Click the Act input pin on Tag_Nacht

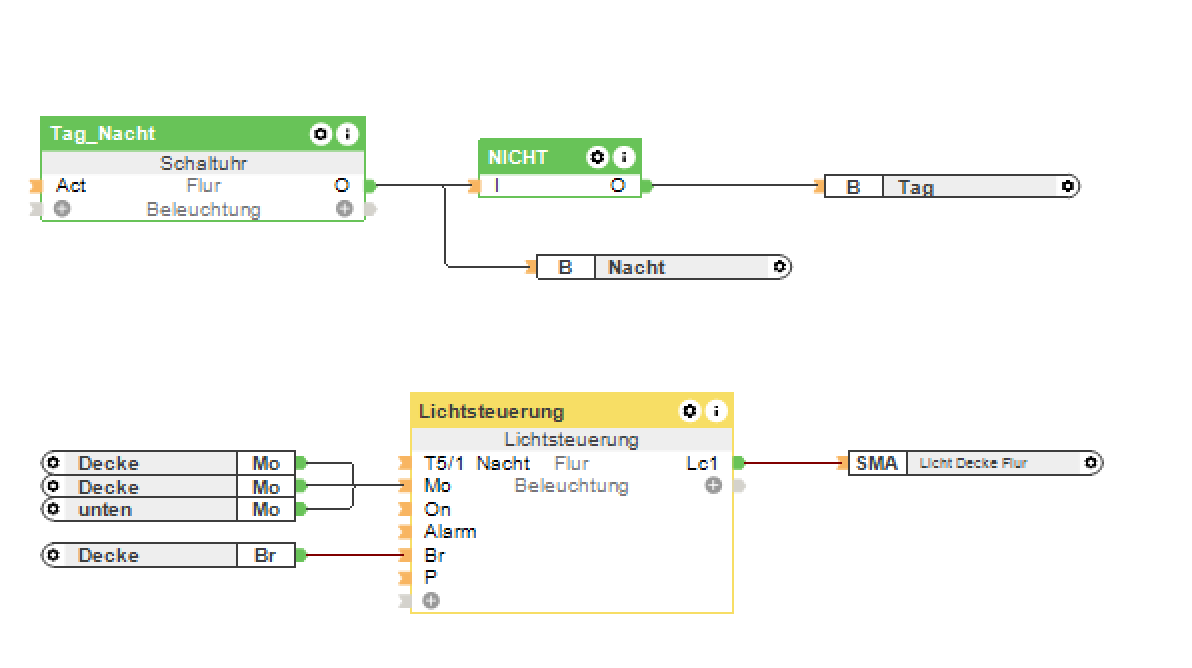pos(36,185)
